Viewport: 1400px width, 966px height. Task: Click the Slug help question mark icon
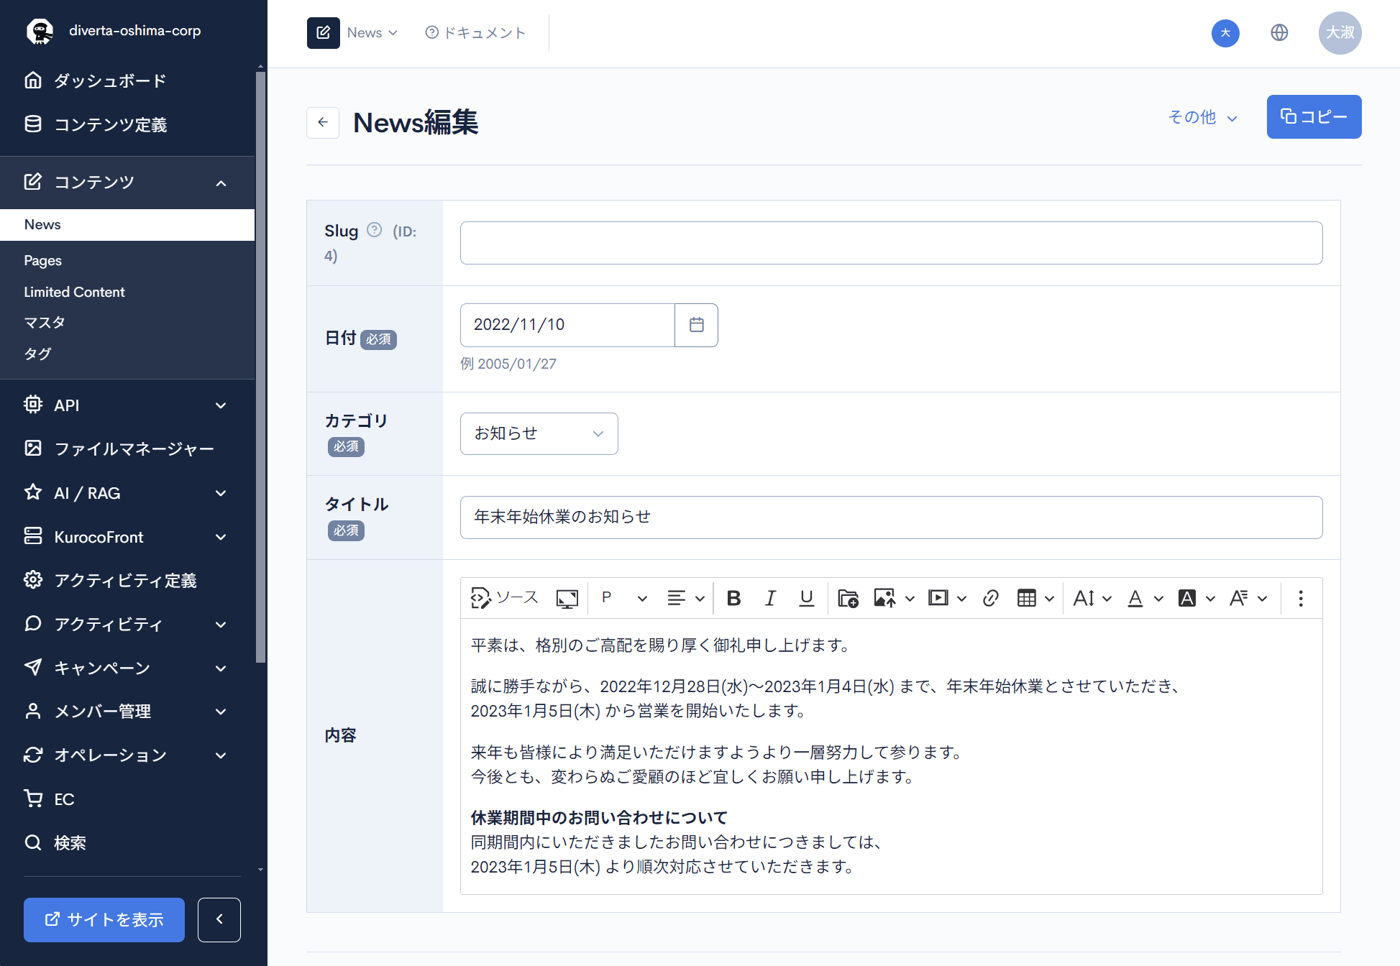pos(374,230)
